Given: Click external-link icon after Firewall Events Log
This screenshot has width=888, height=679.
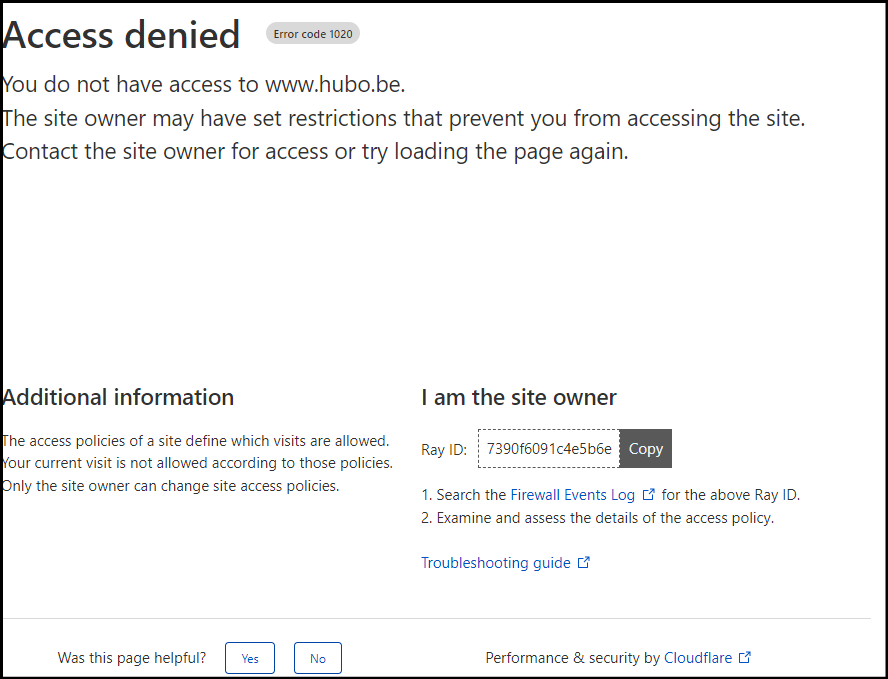Looking at the screenshot, I should coord(649,494).
